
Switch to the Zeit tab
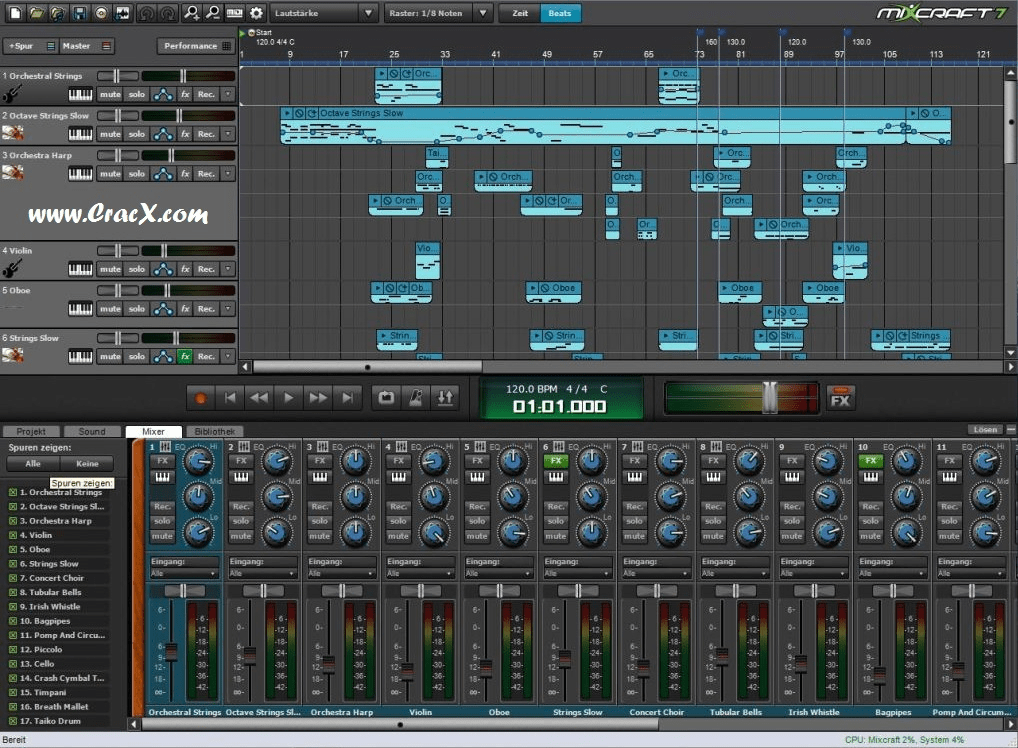click(x=519, y=13)
